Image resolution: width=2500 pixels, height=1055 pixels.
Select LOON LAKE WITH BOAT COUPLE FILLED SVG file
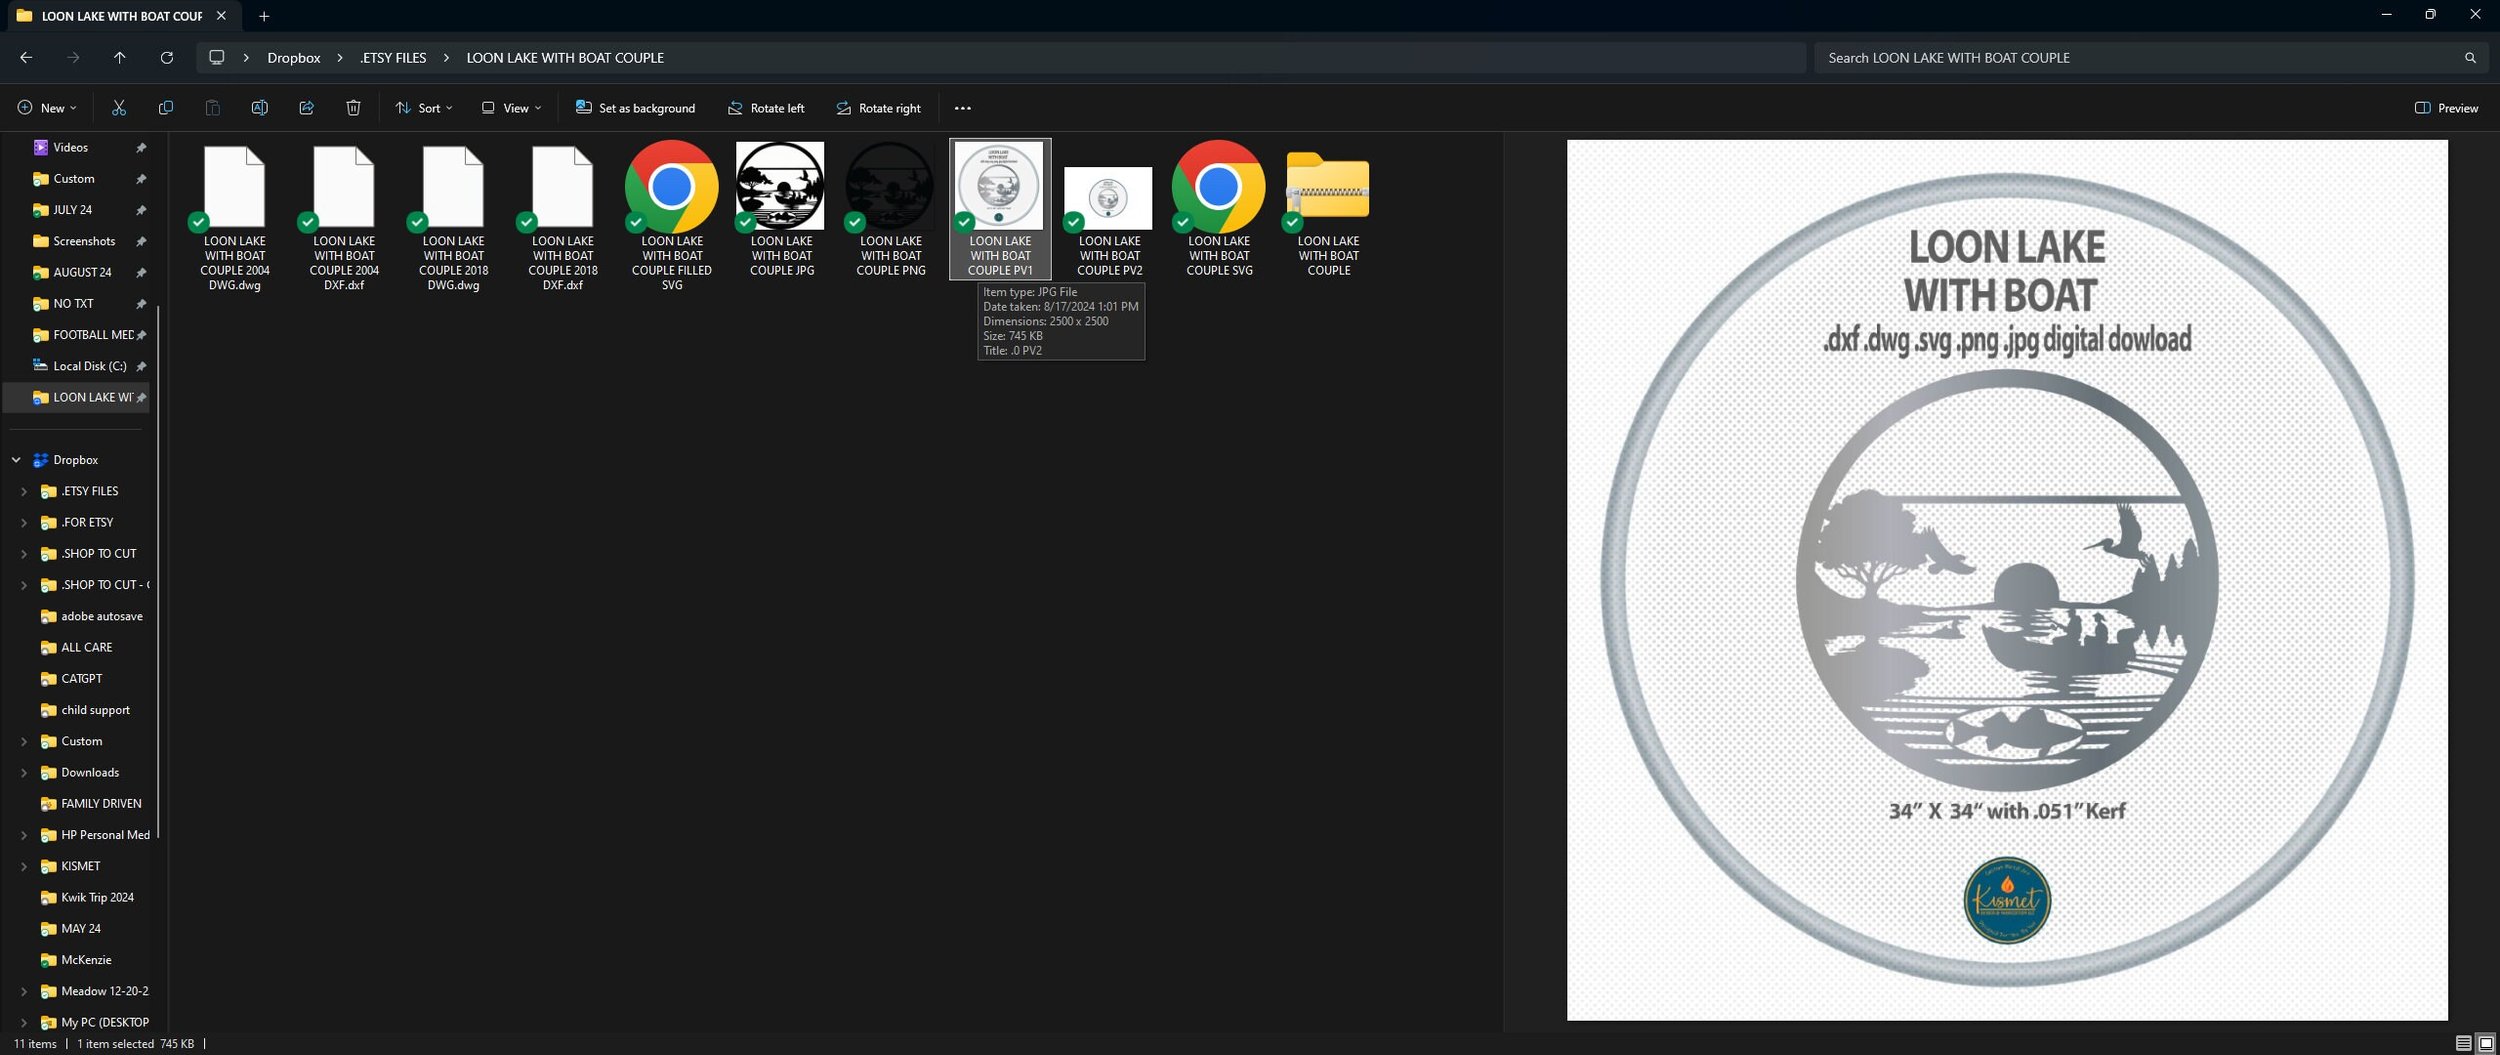click(x=672, y=216)
